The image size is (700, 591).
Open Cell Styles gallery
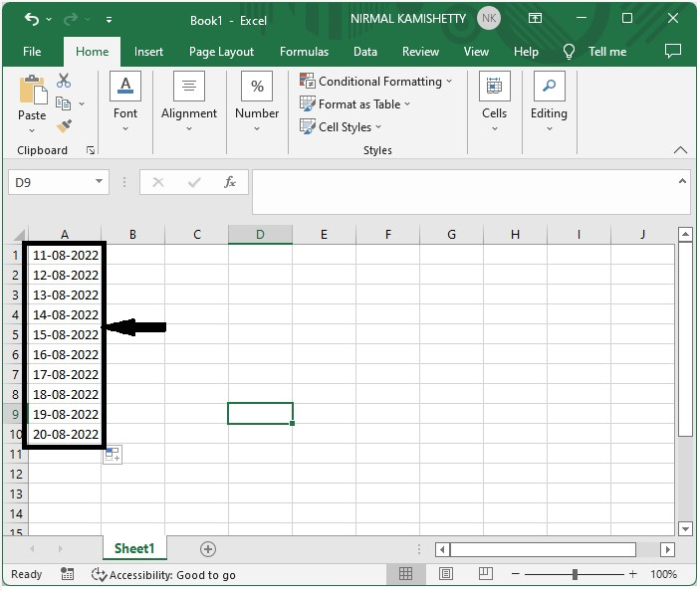(341, 127)
